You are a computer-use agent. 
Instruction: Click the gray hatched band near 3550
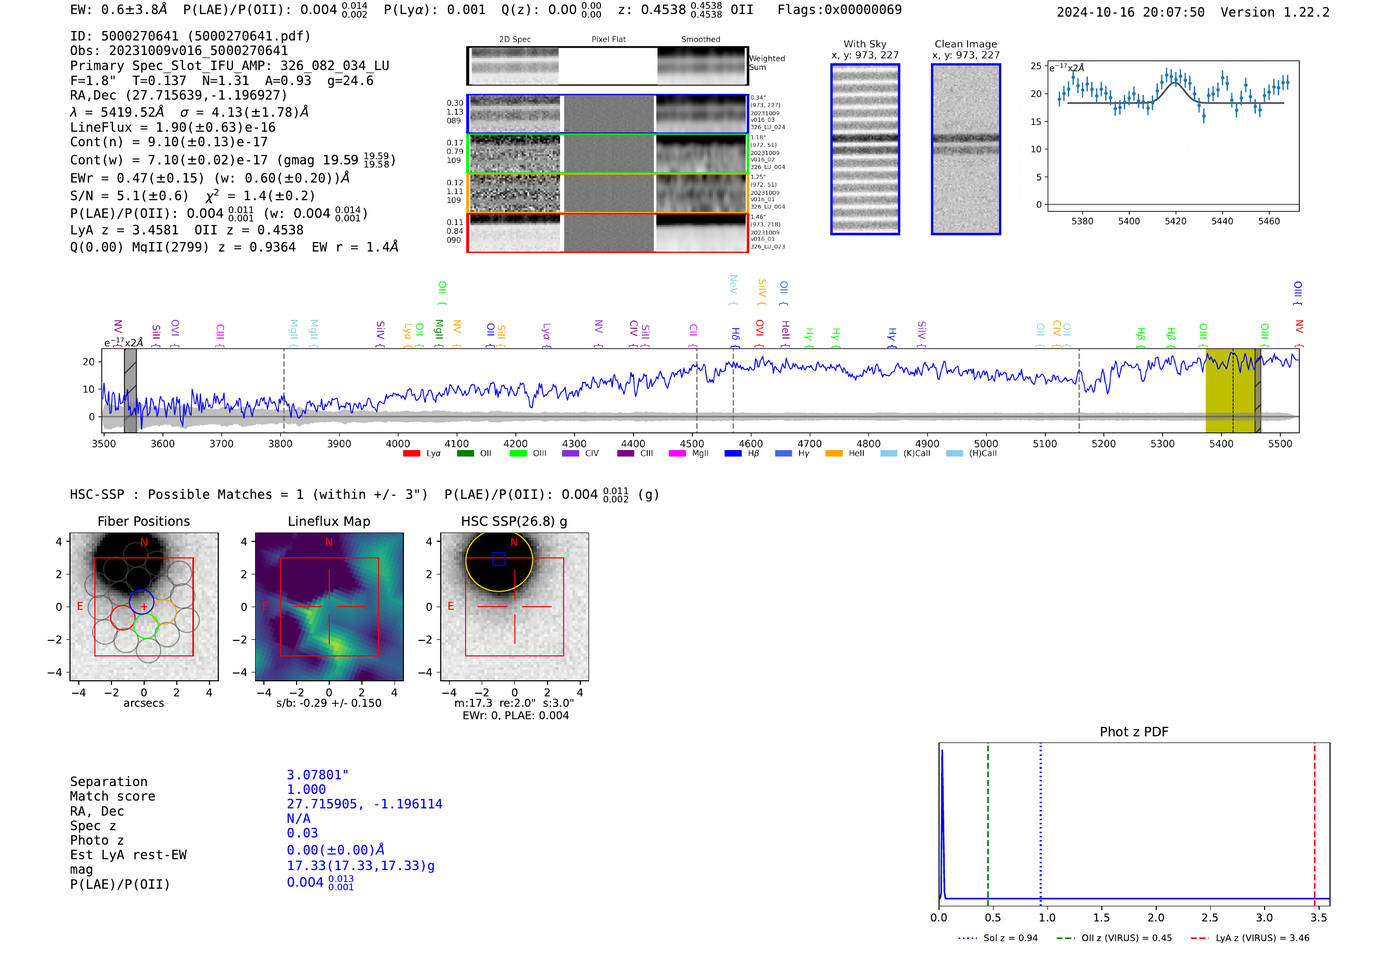[130, 391]
